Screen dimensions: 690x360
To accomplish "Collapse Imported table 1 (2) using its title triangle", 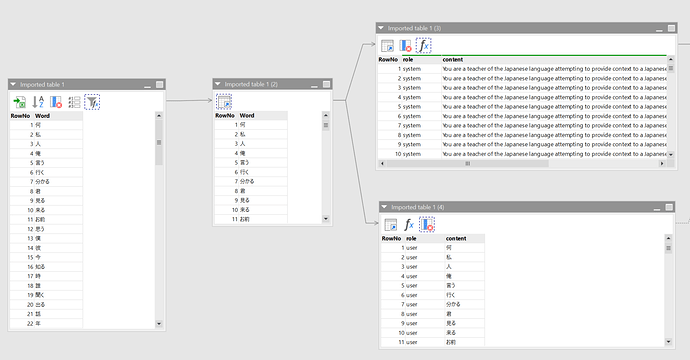I will (x=217, y=84).
